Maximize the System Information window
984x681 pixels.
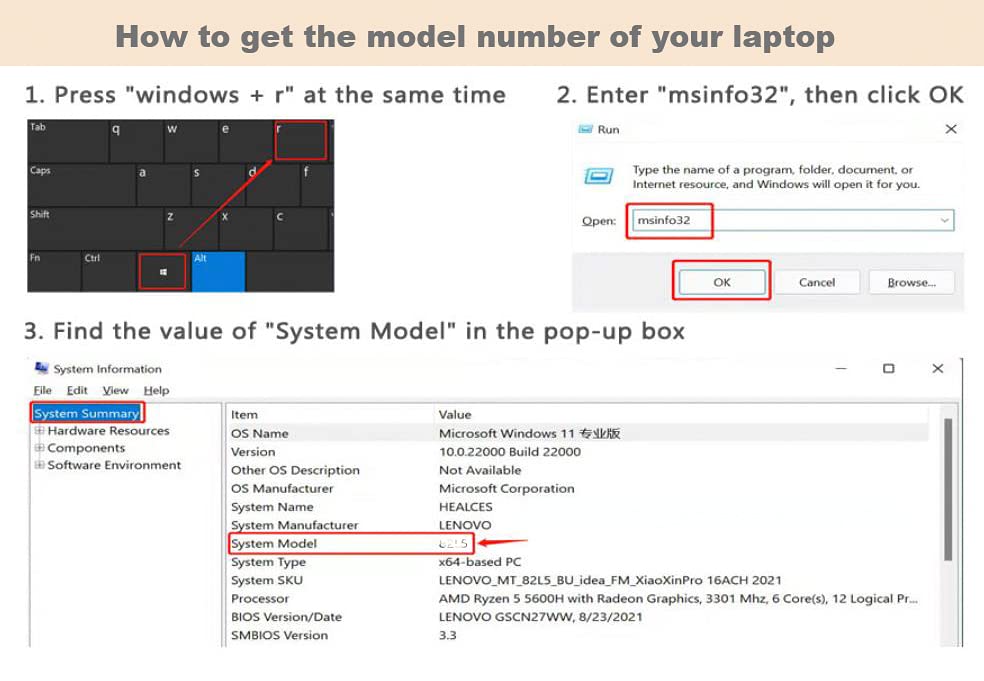889,368
